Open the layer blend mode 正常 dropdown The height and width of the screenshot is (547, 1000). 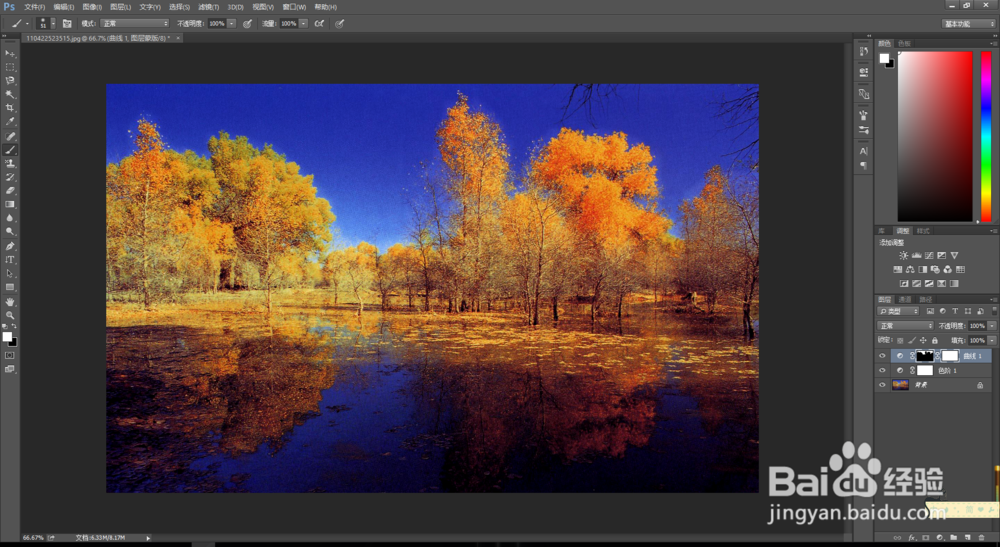coord(905,326)
